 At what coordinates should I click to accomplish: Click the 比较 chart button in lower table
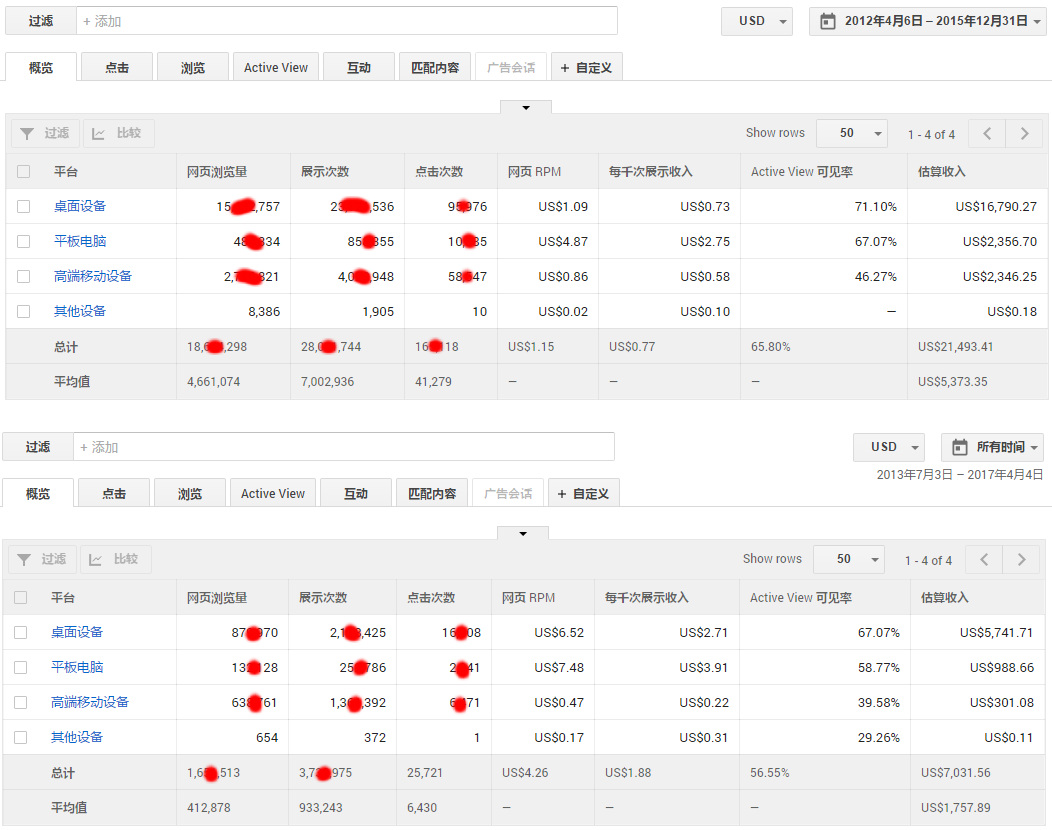(x=115, y=559)
